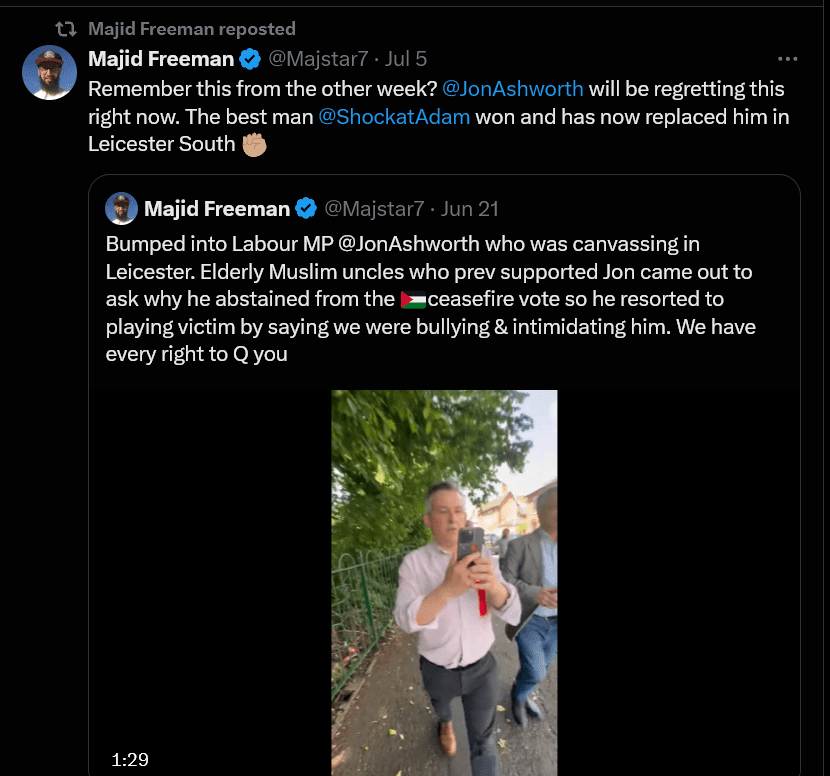The width and height of the screenshot is (830, 776).
Task: Click the verified badge on the main tweet
Action: [252, 59]
